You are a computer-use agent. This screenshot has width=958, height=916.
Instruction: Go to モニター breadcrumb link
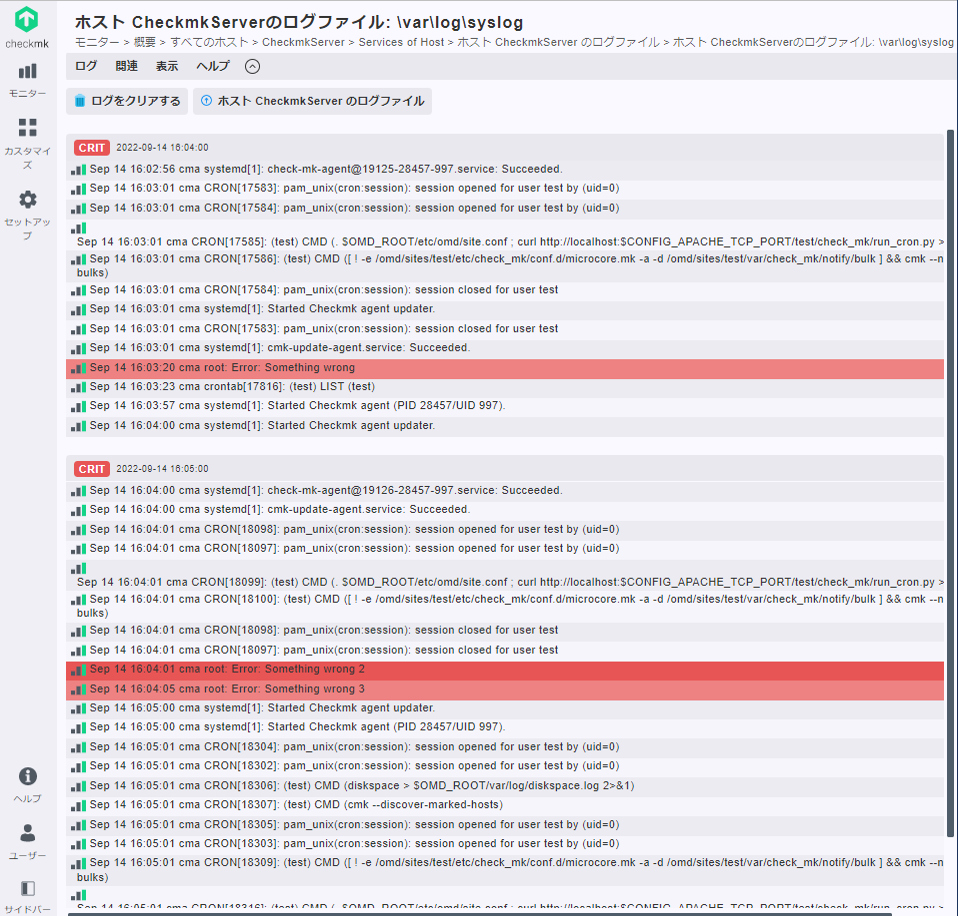[x=97, y=42]
